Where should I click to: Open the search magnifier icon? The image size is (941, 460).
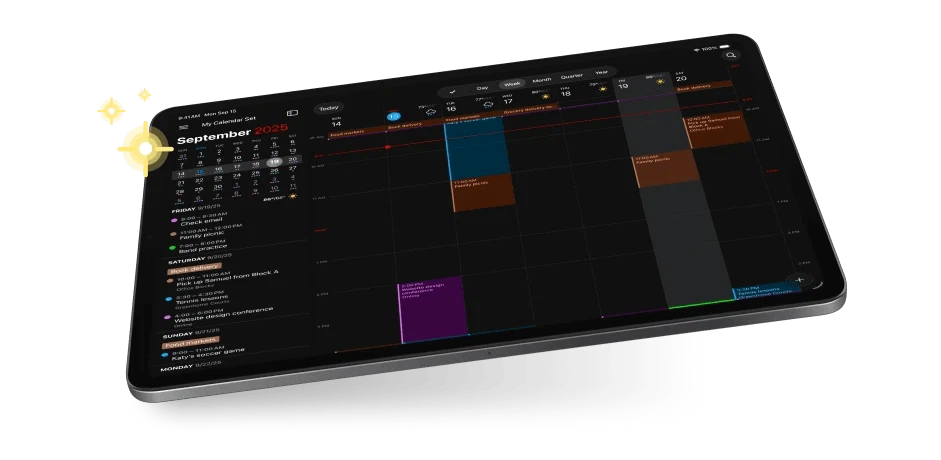pos(730,55)
